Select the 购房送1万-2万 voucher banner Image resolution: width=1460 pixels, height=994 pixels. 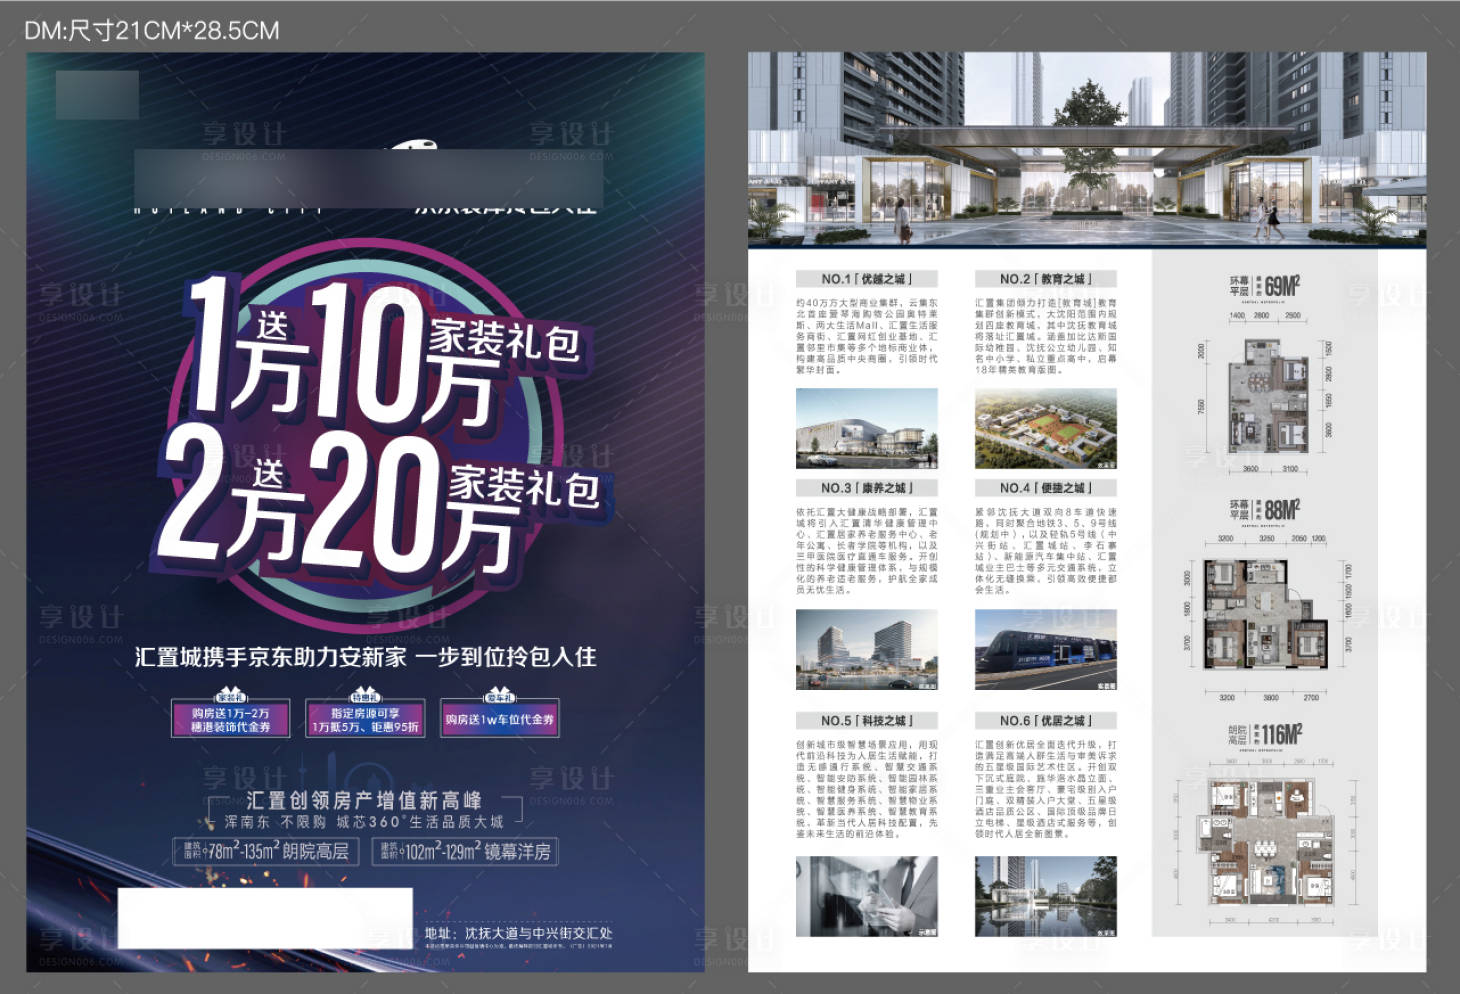[231, 720]
